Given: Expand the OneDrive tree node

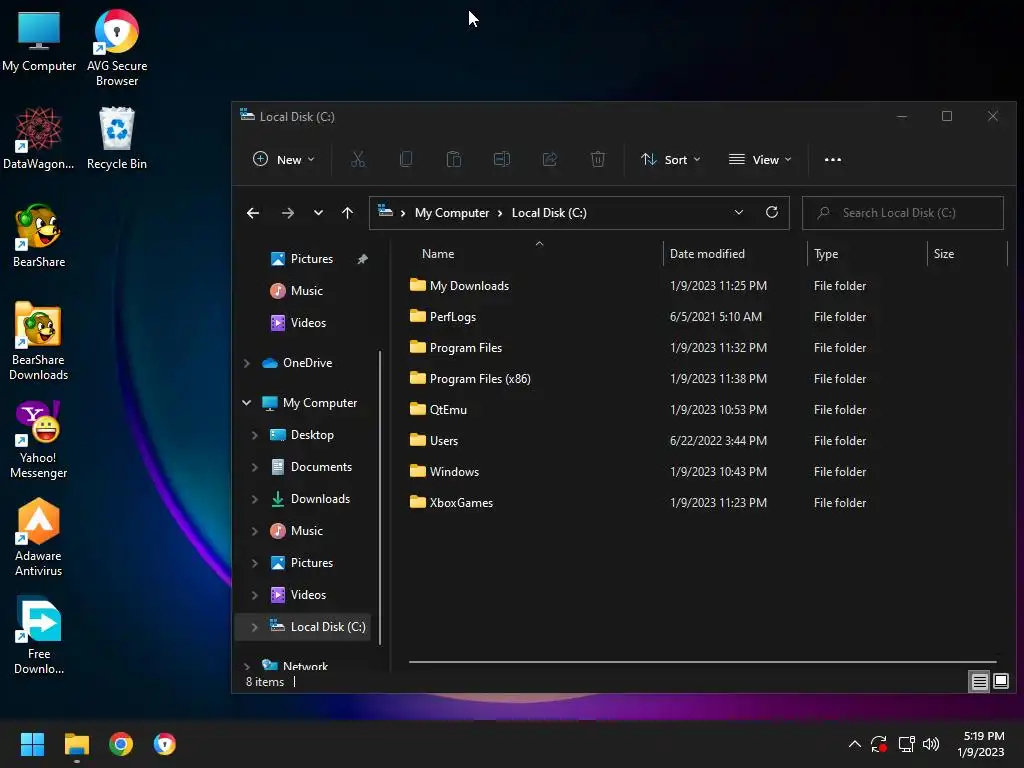Looking at the screenshot, I should click(x=247, y=363).
